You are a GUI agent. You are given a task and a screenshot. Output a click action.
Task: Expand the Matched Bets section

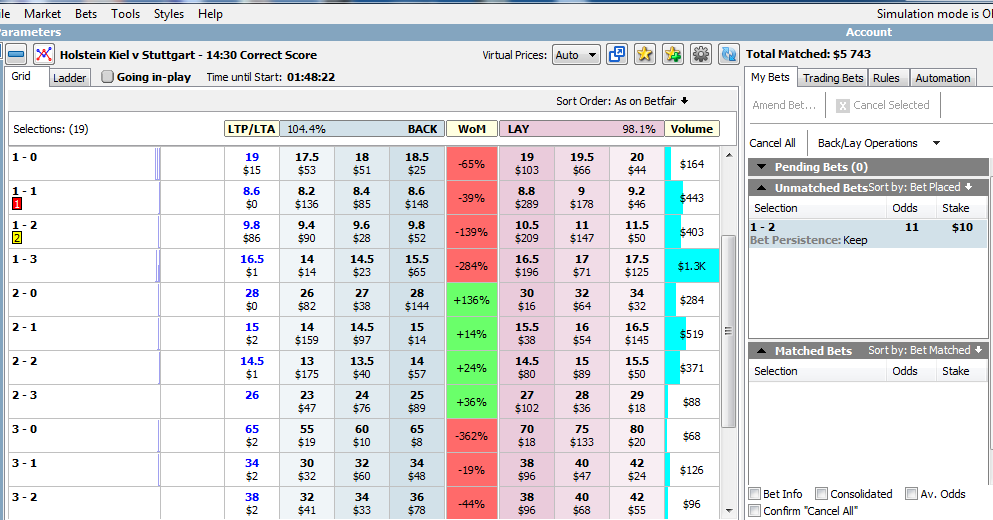[762, 350]
